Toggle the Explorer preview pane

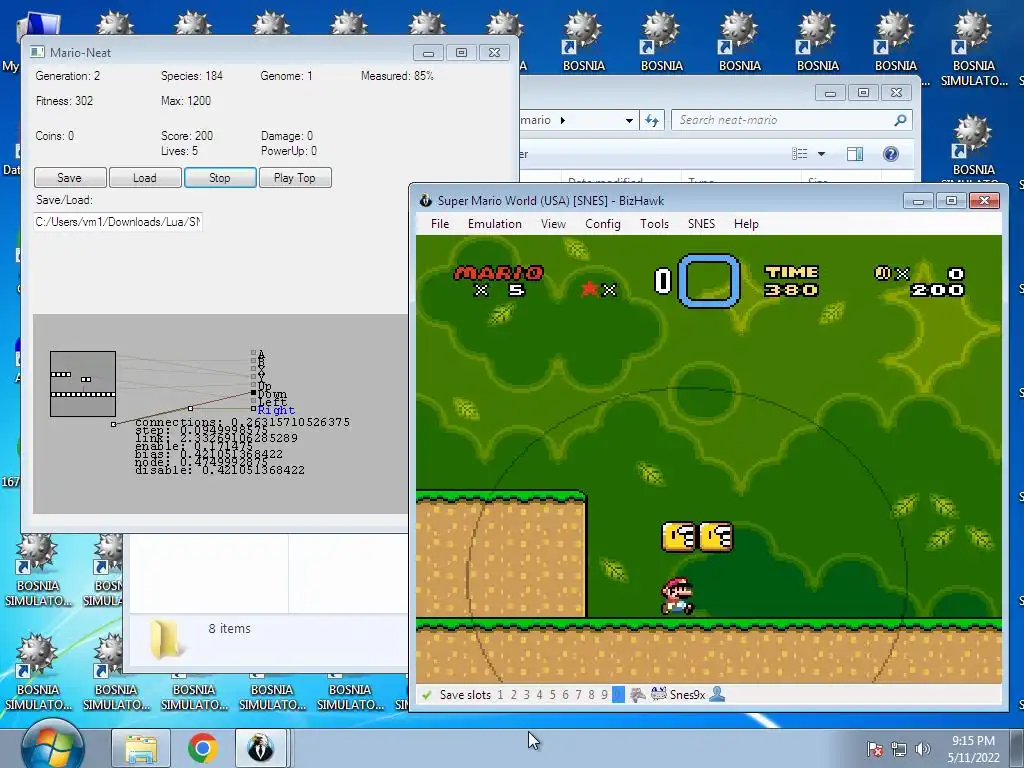[x=855, y=154]
